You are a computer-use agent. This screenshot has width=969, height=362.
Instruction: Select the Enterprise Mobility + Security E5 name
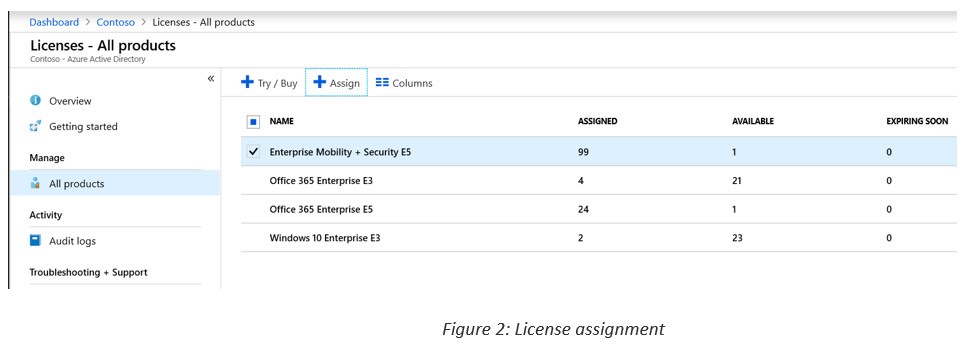coord(340,152)
